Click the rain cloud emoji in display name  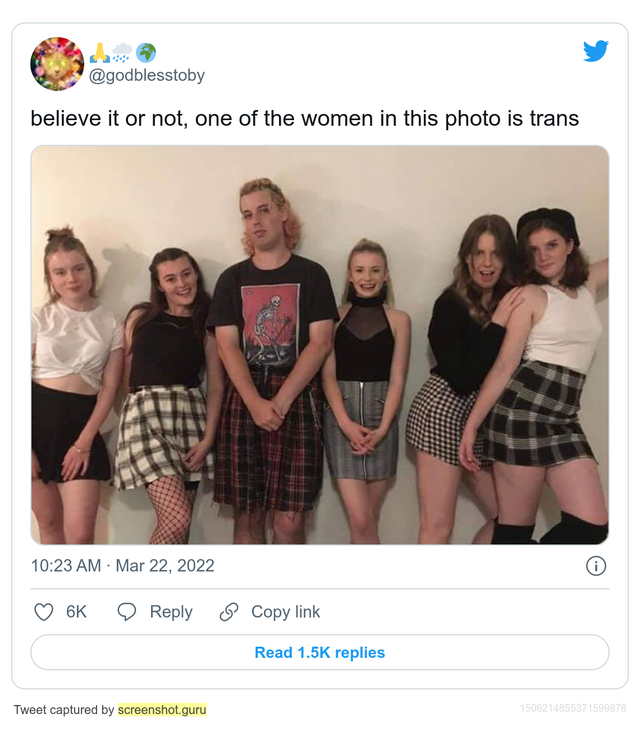coord(123,53)
